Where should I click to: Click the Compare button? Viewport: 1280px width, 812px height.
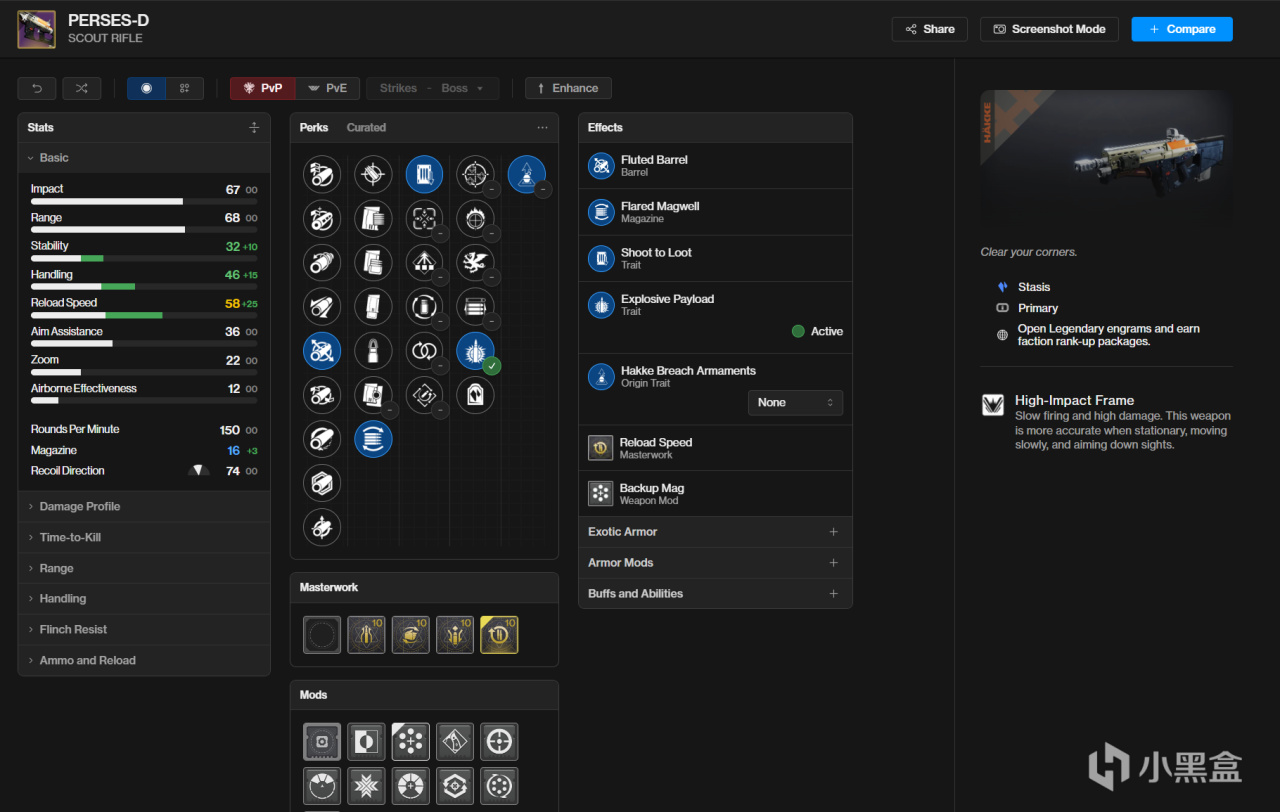[x=1181, y=29]
